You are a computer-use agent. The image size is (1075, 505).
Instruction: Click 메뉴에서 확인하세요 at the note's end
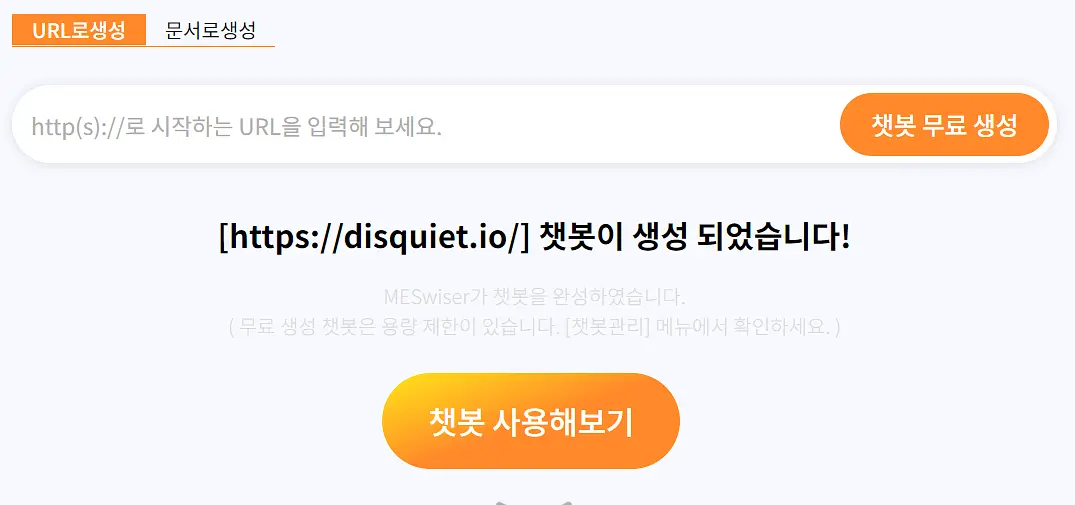point(743,328)
